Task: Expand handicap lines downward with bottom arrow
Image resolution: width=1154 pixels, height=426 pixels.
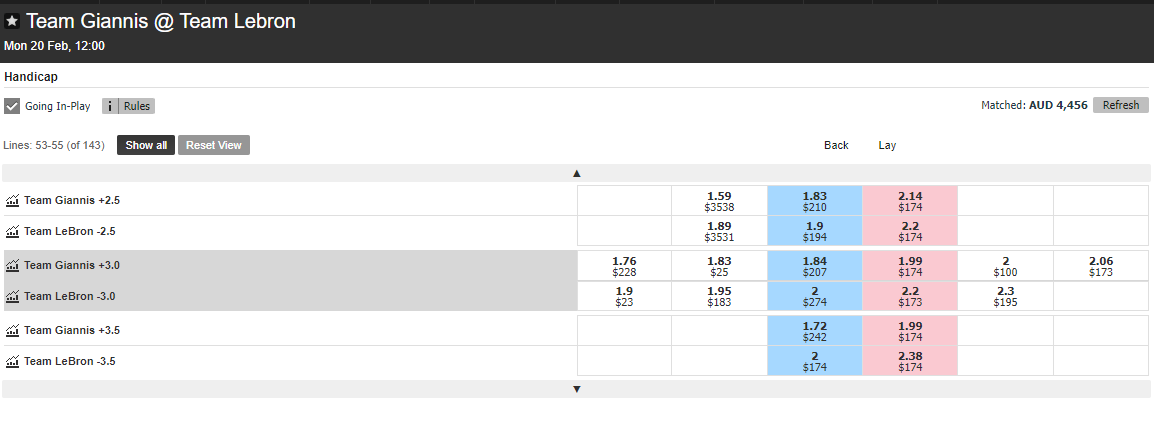Action: pyautogui.click(x=576, y=389)
